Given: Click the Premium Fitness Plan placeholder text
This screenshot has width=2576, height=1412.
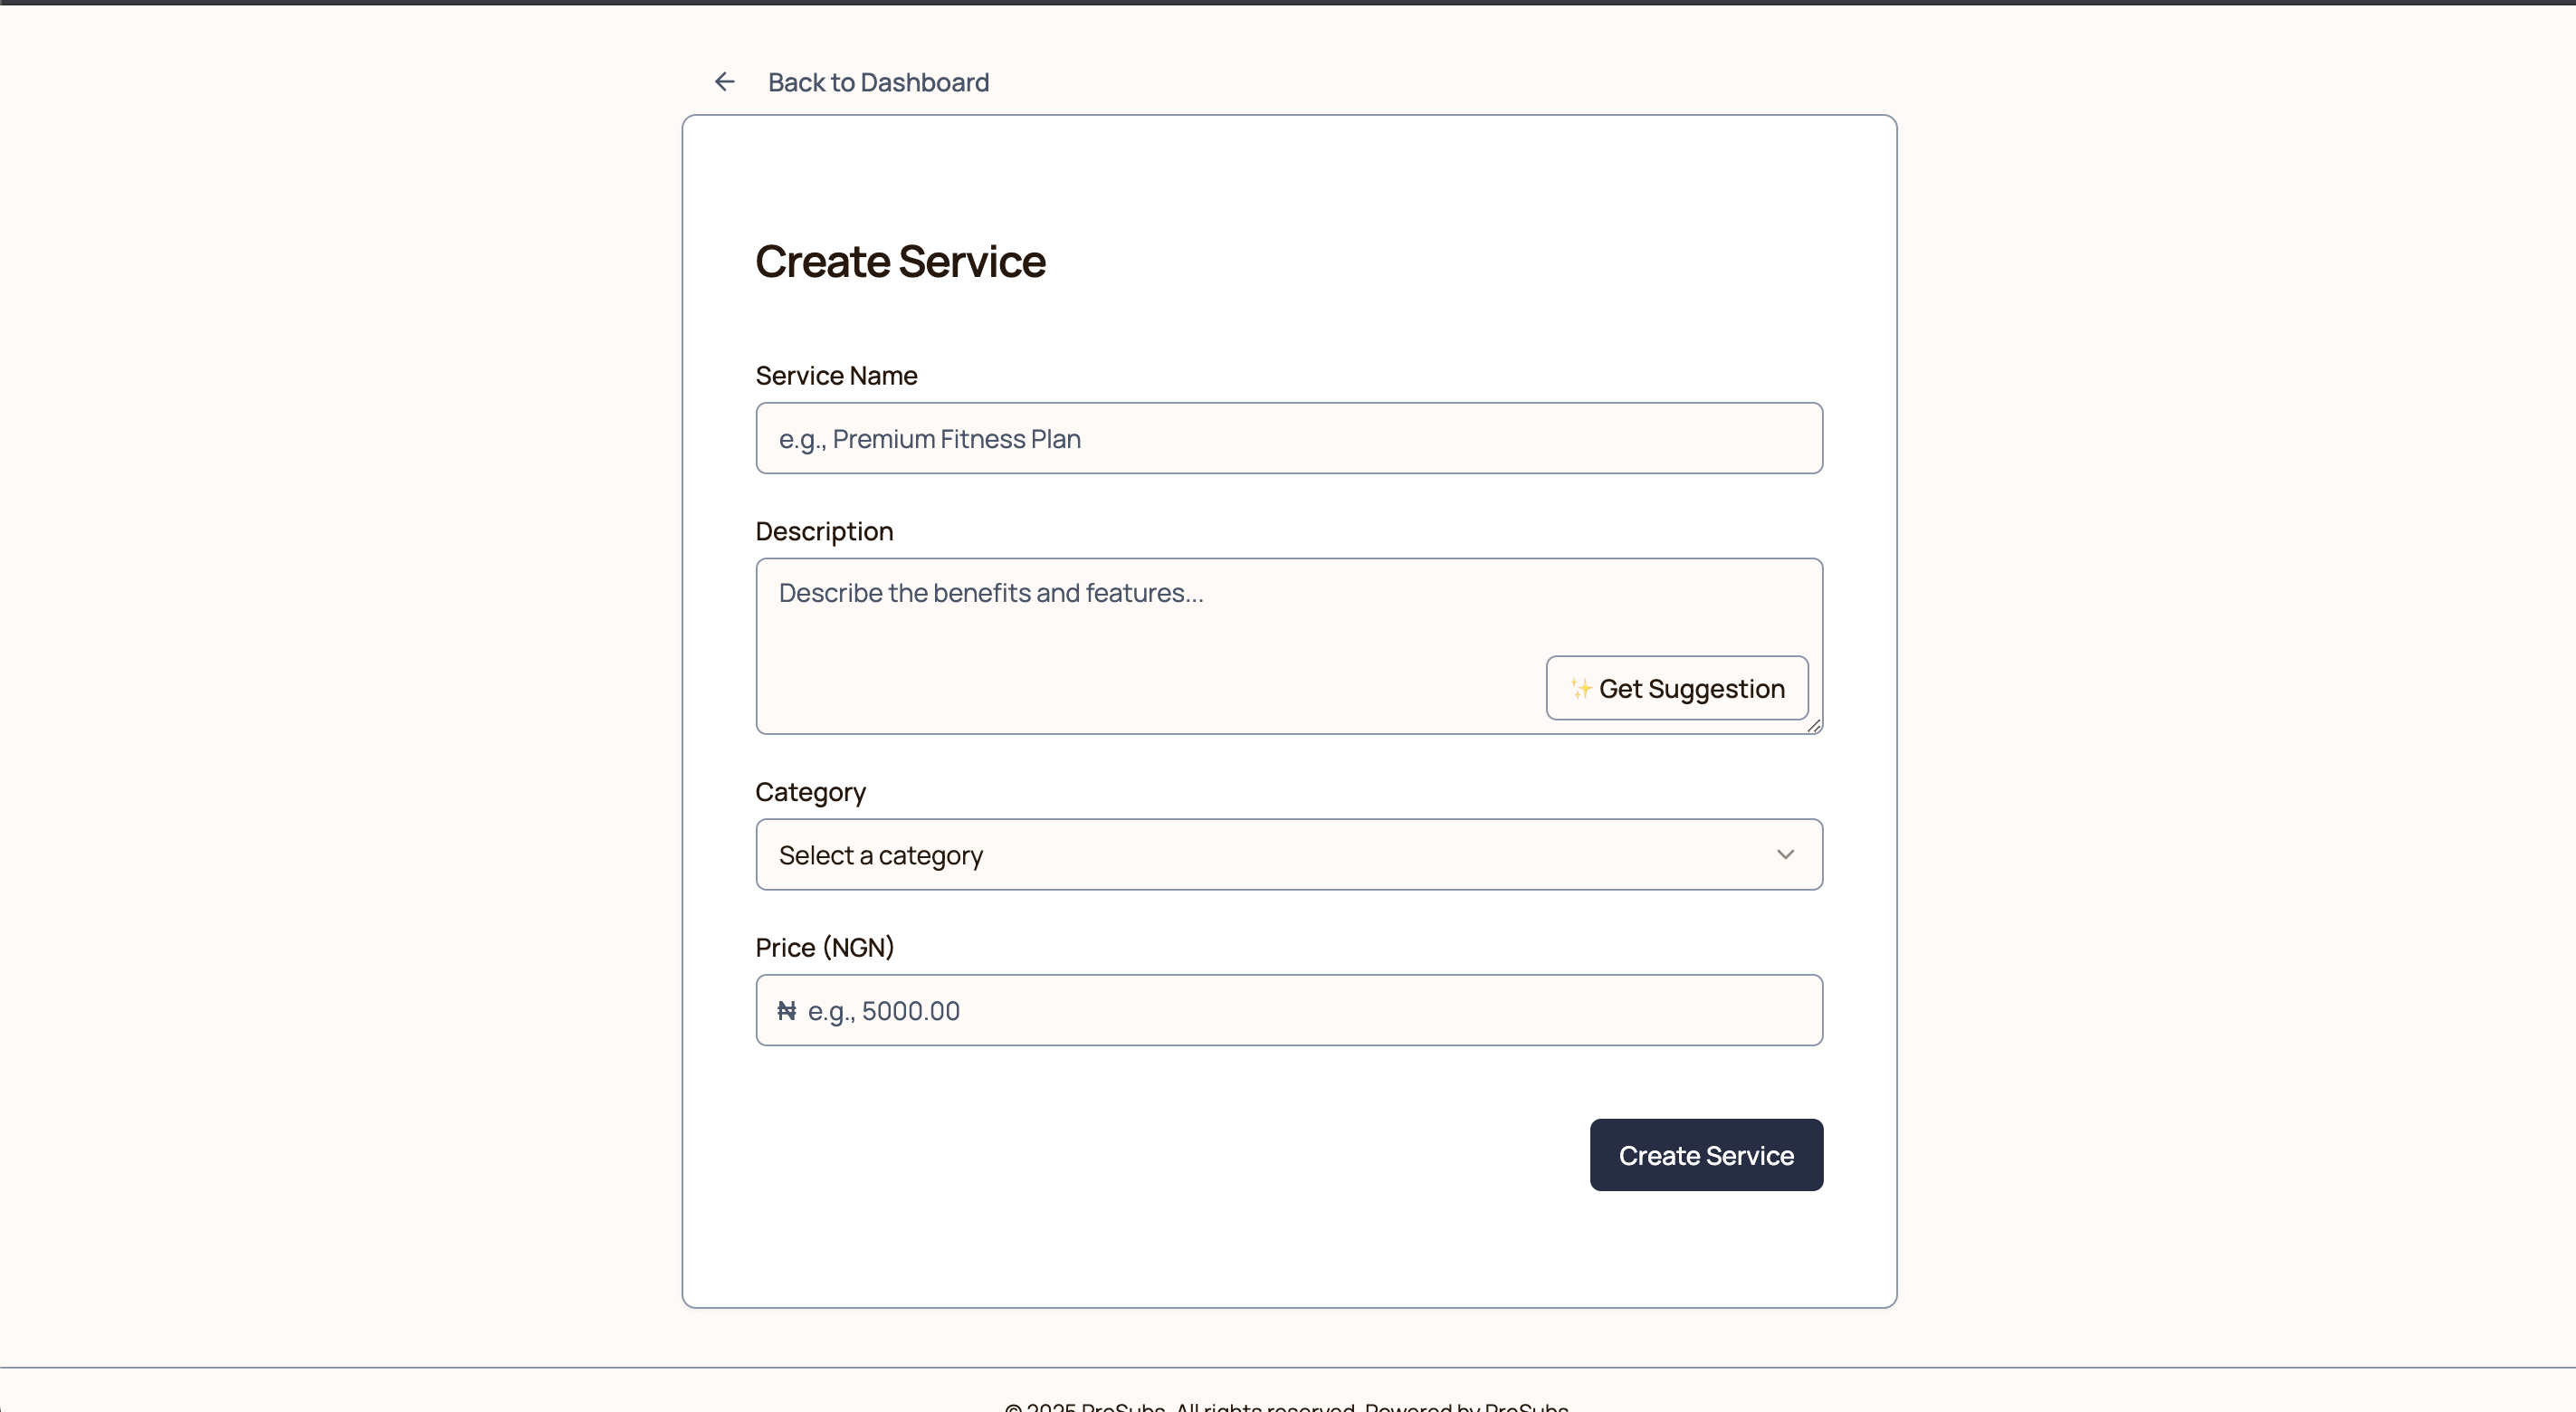Looking at the screenshot, I should pyautogui.click(x=930, y=439).
